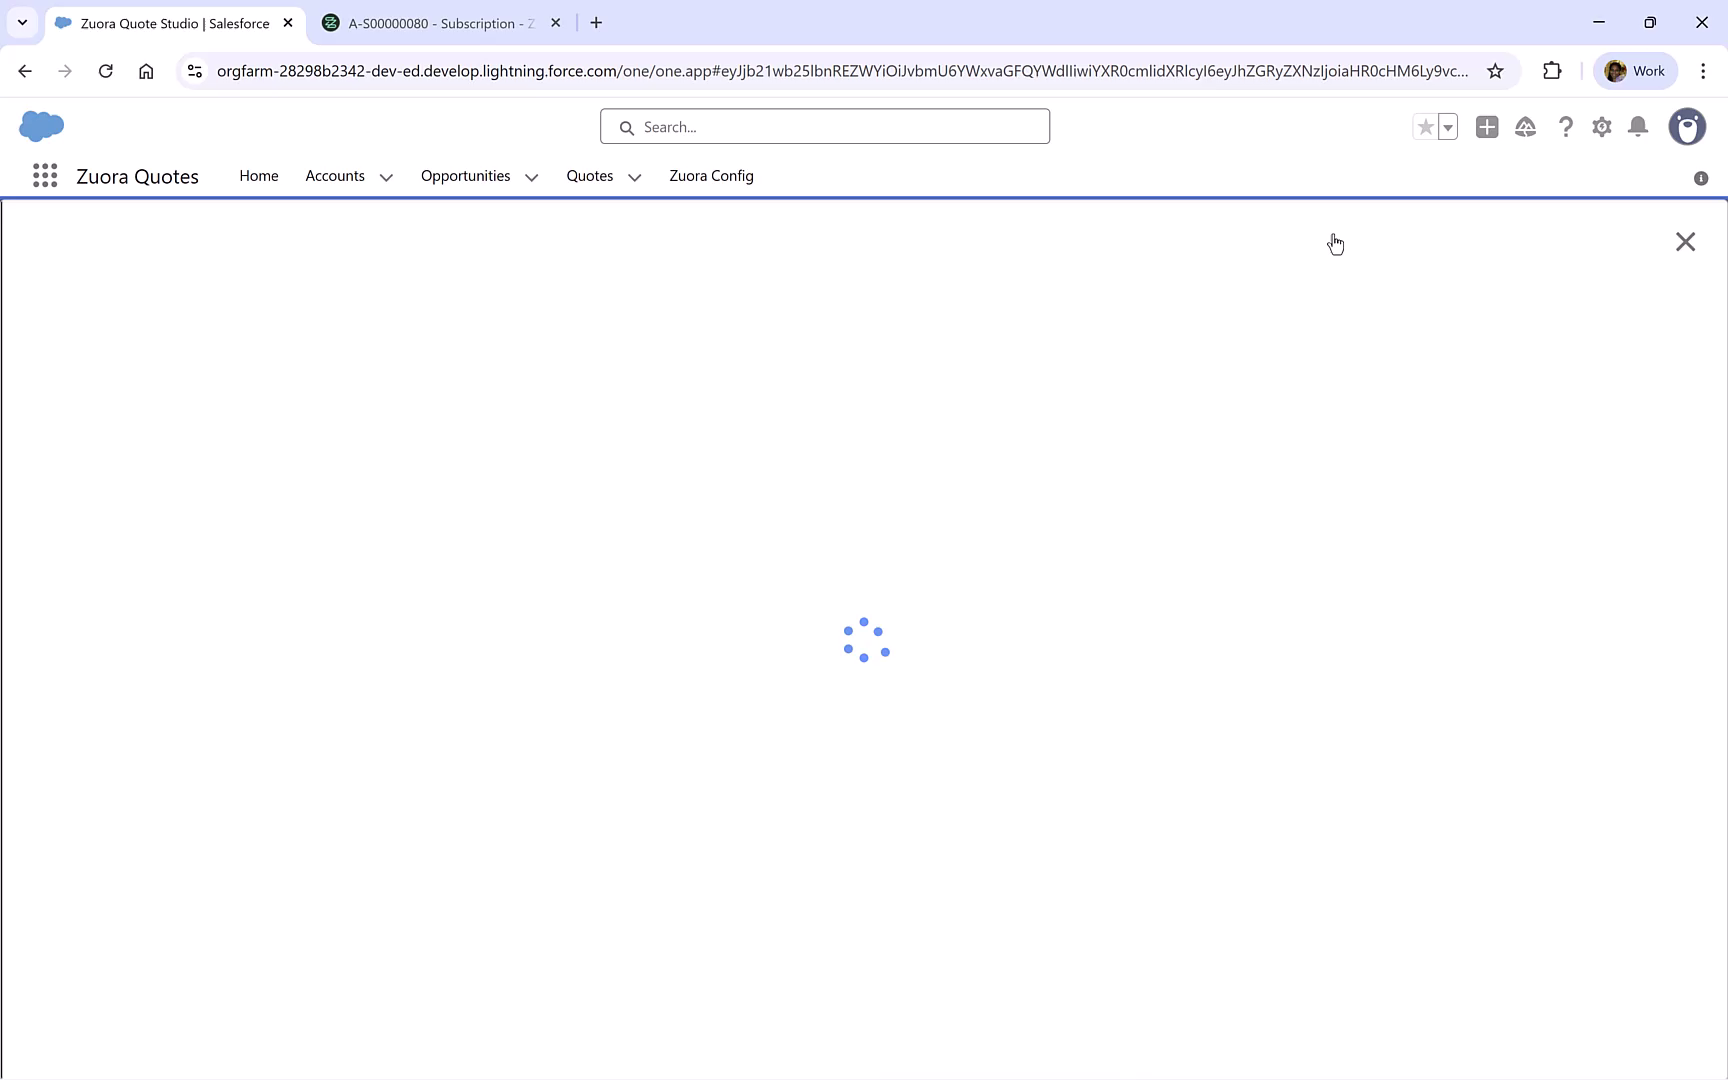Screen dimensions: 1728x1080
Task: Open the Quotes dropdown chevron
Action: (634, 177)
